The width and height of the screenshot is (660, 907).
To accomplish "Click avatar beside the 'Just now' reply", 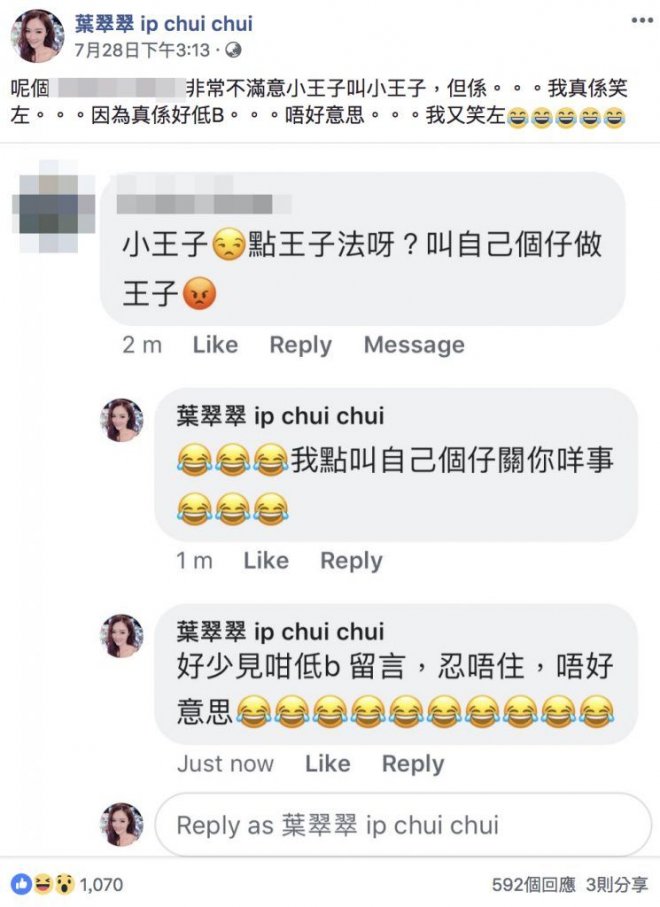I will point(121,636).
